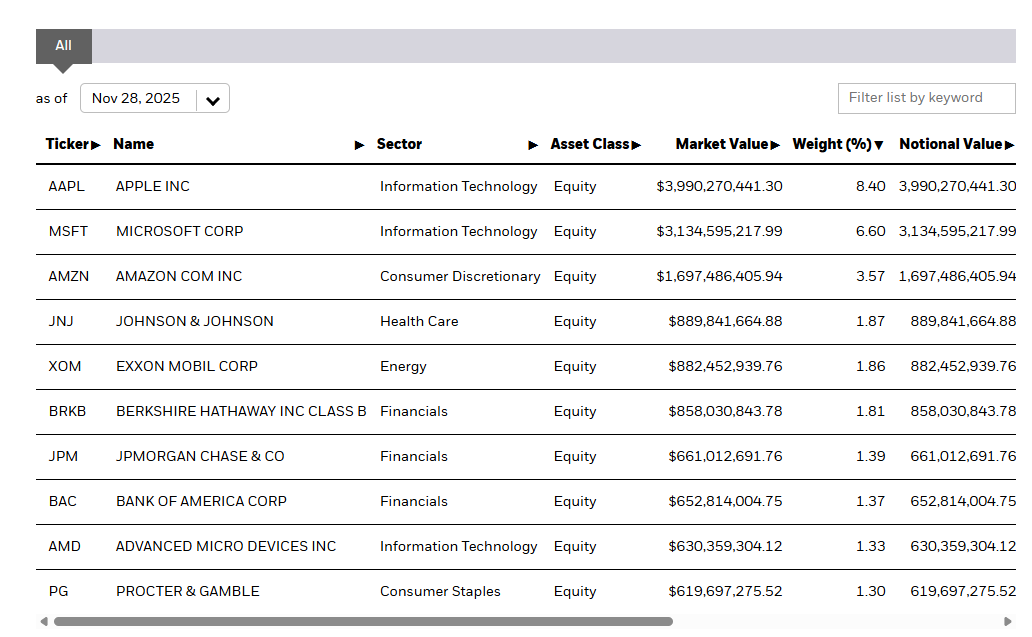Click the horizontal scrollbar thumb
Viewport: 1032px width, 637px height.
click(362, 622)
